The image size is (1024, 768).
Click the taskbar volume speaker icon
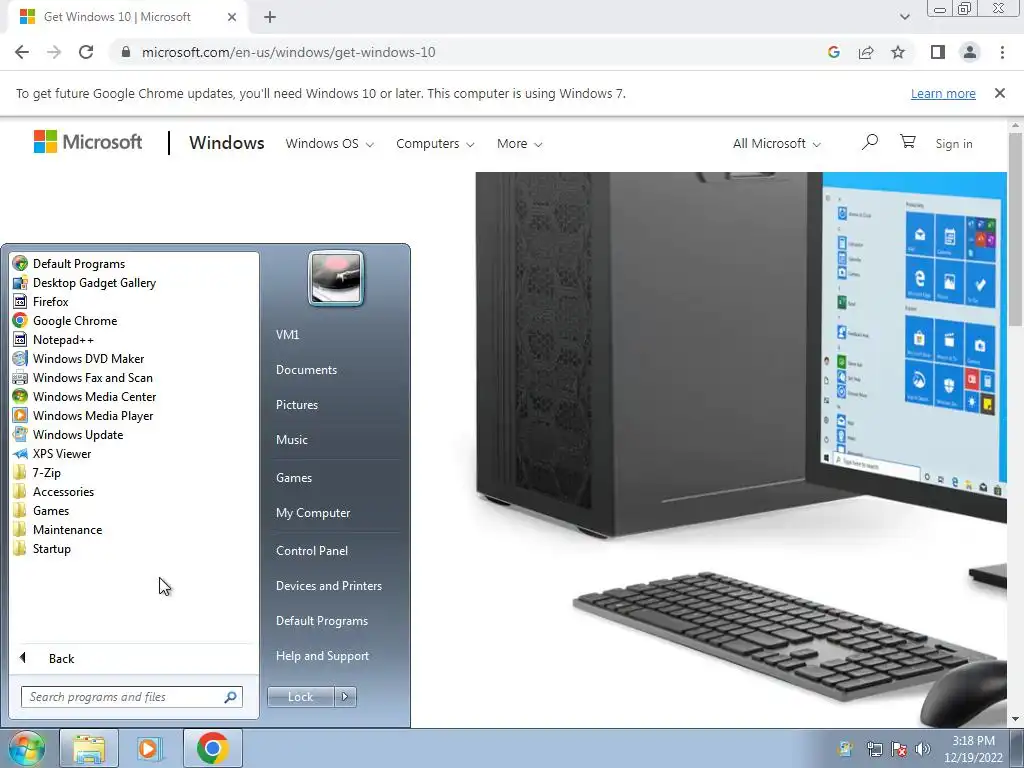coord(922,748)
